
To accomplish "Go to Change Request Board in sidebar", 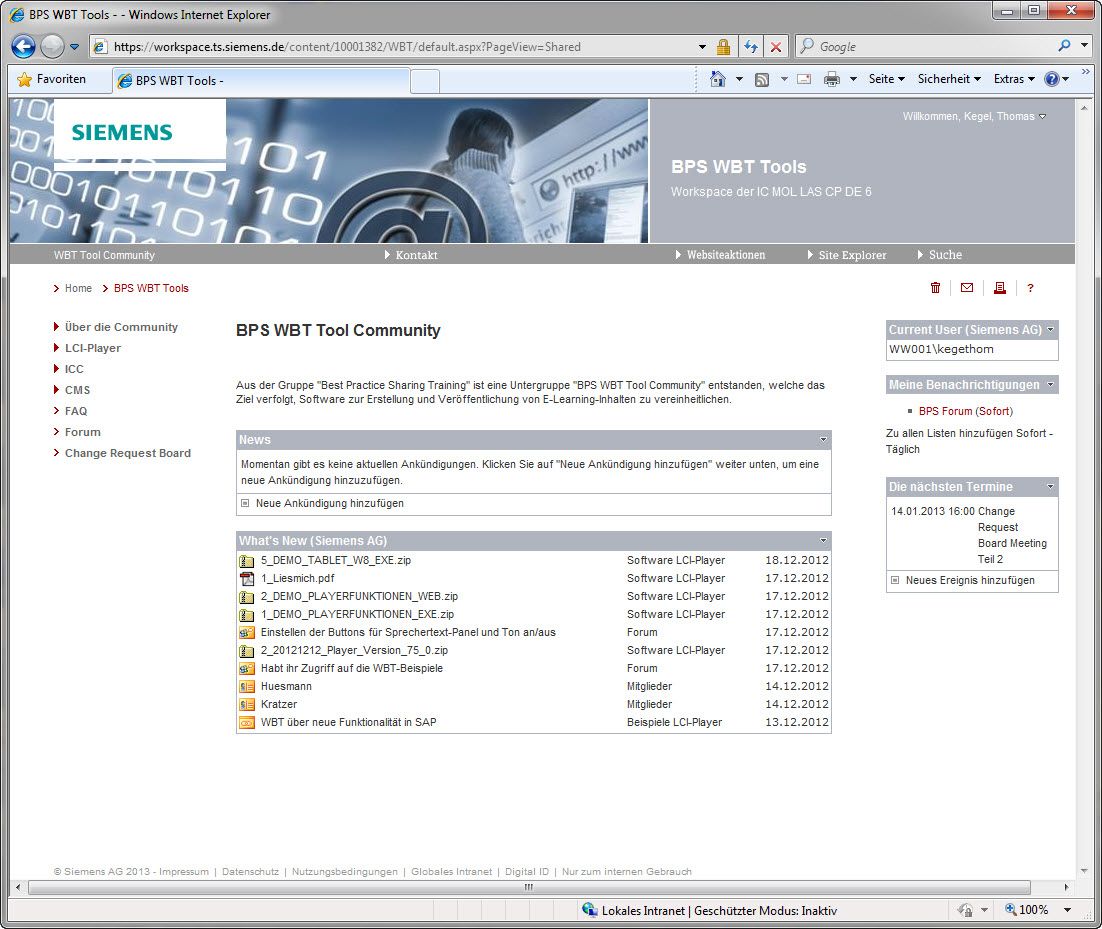I will click(127, 453).
